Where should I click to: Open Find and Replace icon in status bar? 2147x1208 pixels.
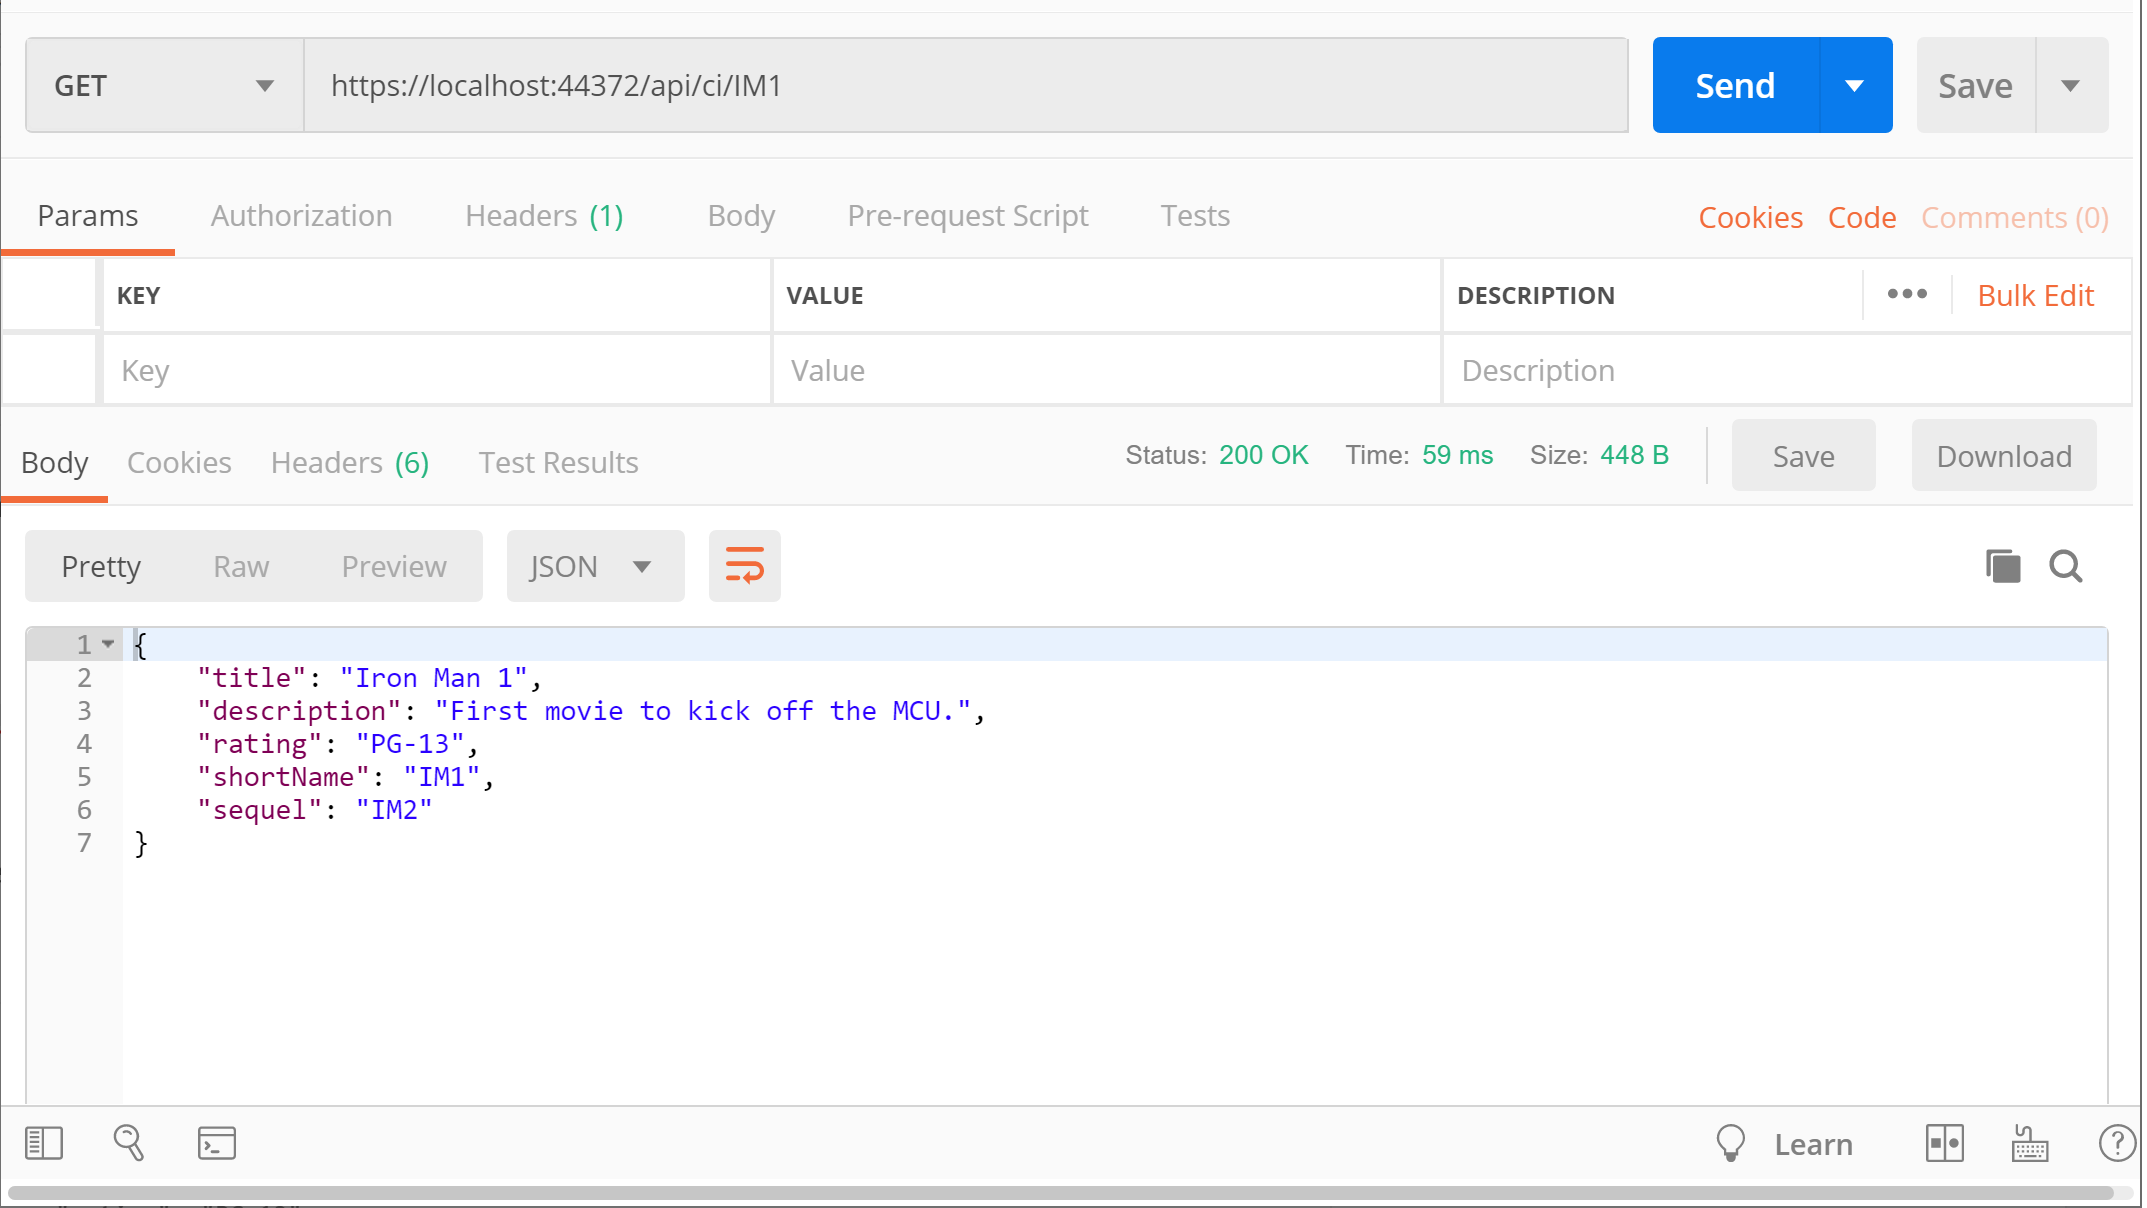[129, 1142]
